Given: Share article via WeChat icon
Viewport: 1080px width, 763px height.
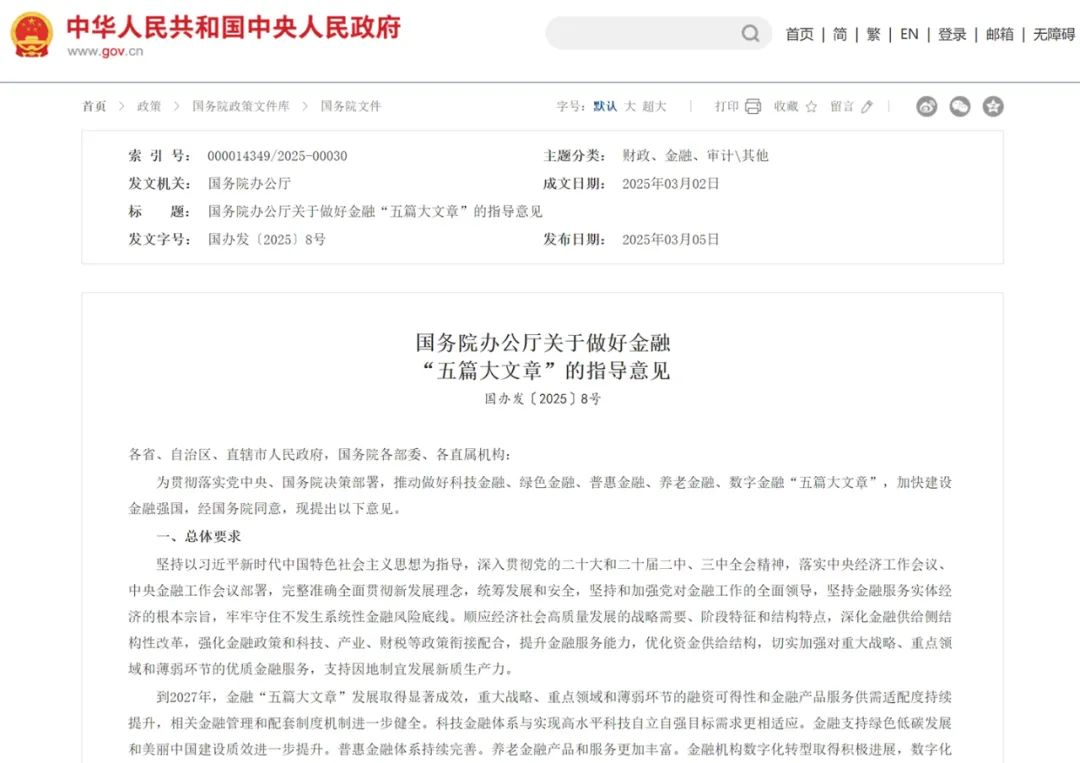Looking at the screenshot, I should coord(960,107).
